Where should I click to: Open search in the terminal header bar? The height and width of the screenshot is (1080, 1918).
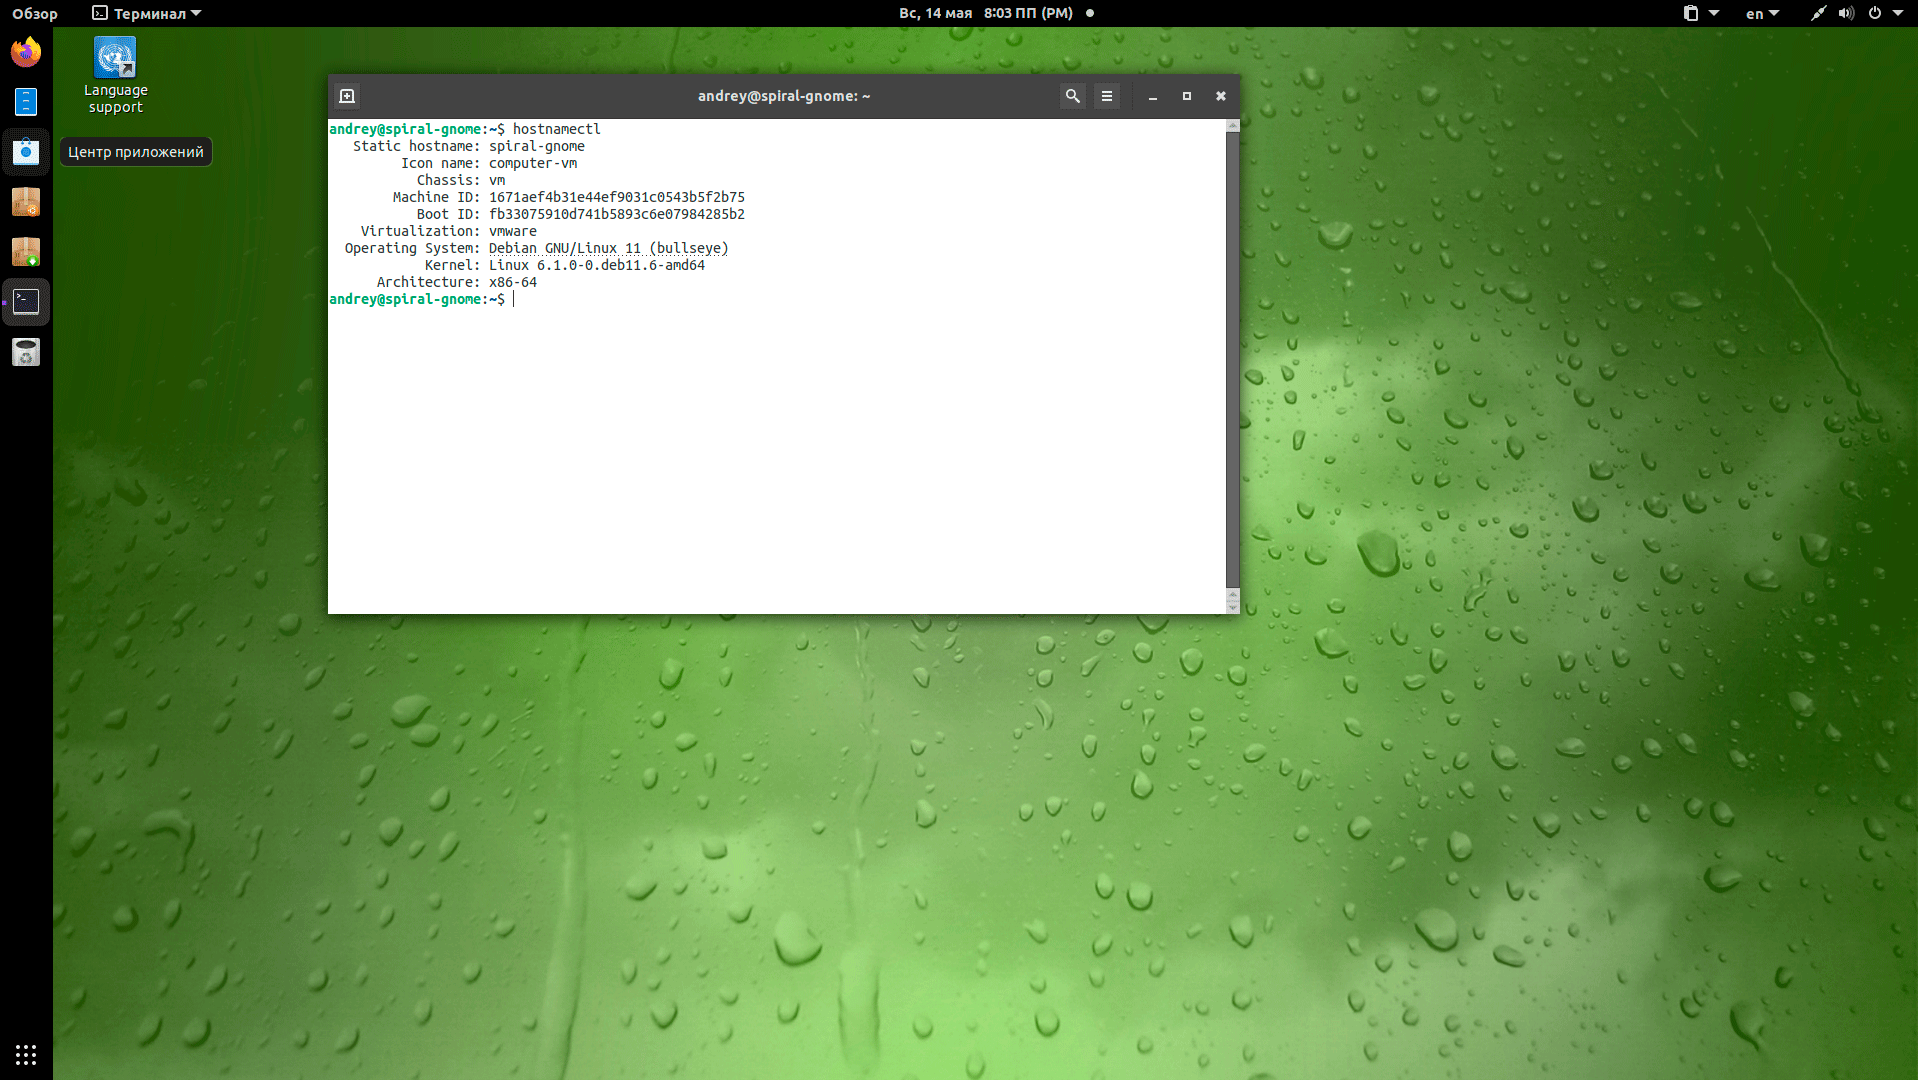click(x=1072, y=96)
